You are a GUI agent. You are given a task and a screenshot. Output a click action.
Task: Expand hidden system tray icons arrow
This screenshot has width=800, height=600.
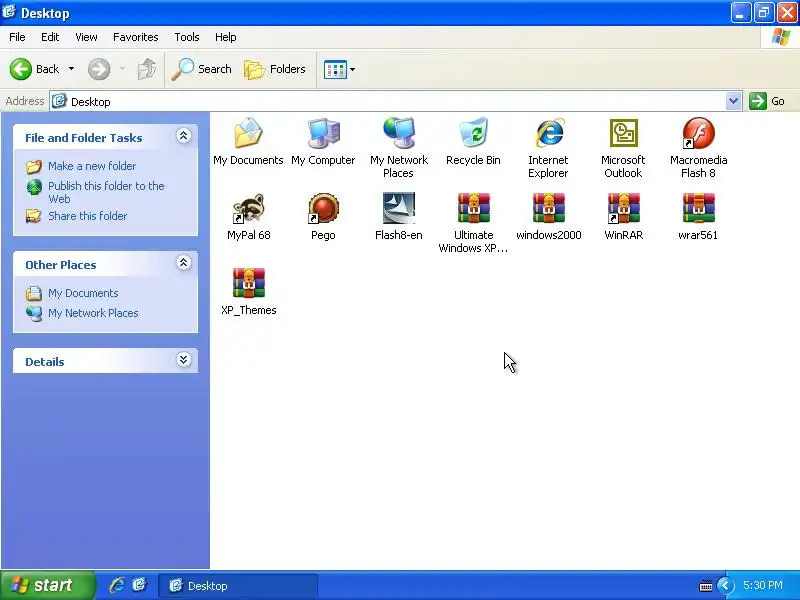coord(725,585)
